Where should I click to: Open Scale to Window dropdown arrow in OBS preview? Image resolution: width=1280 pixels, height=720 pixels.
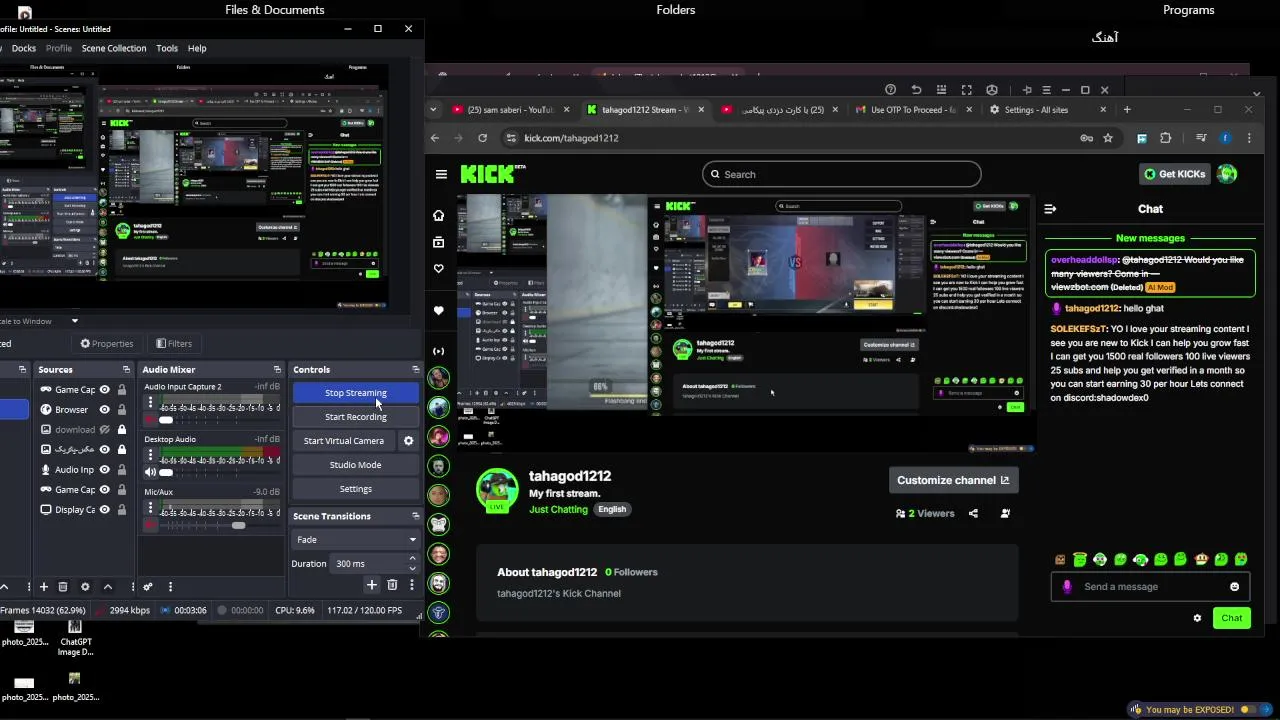coord(74,321)
